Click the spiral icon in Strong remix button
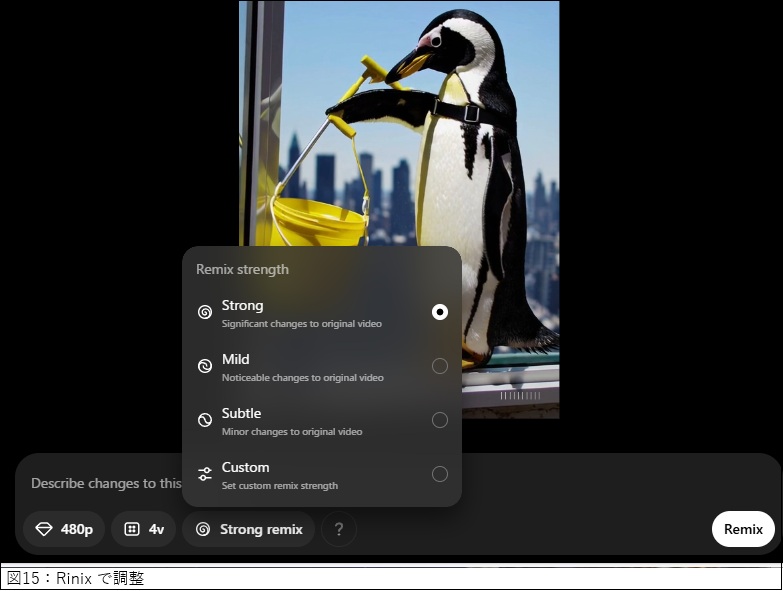Screen dimensions: 783x591 coord(203,529)
